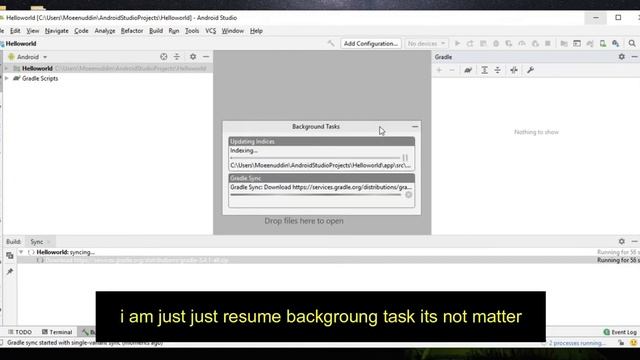Open the Android view dropdown
Viewport: 640px width, 360px height.
click(28, 57)
